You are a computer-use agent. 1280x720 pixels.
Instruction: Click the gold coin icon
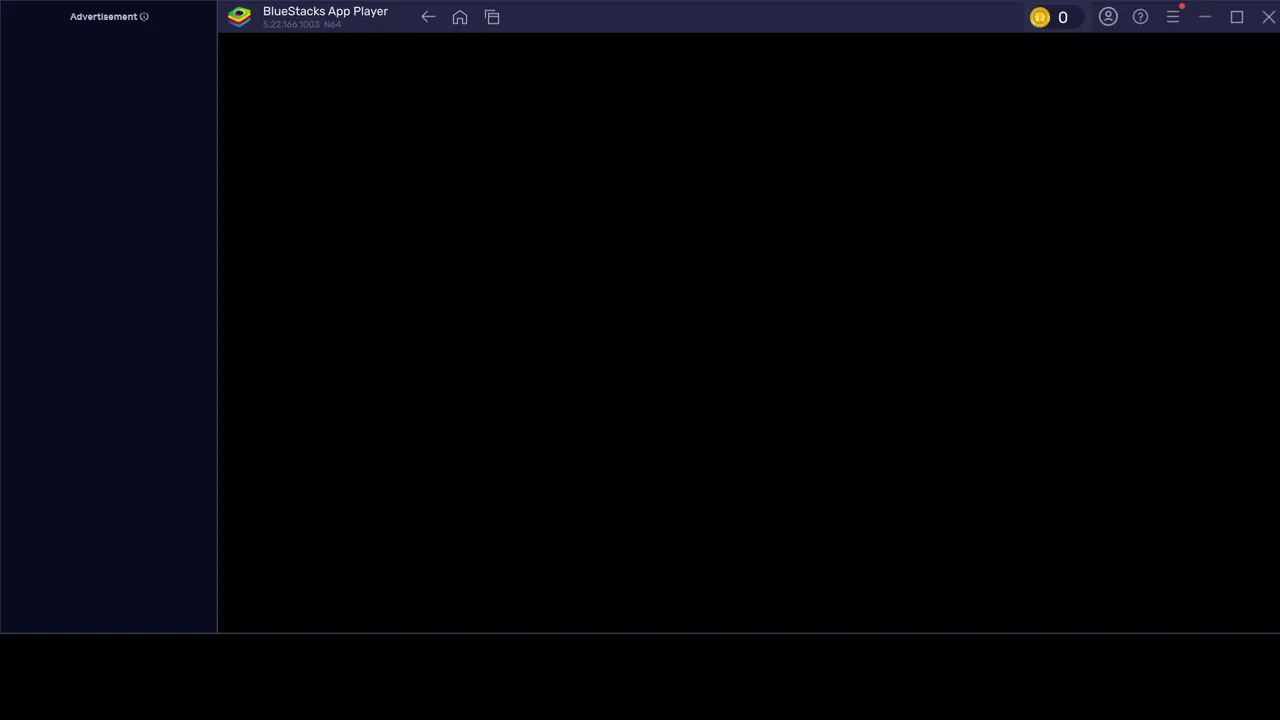1040,17
